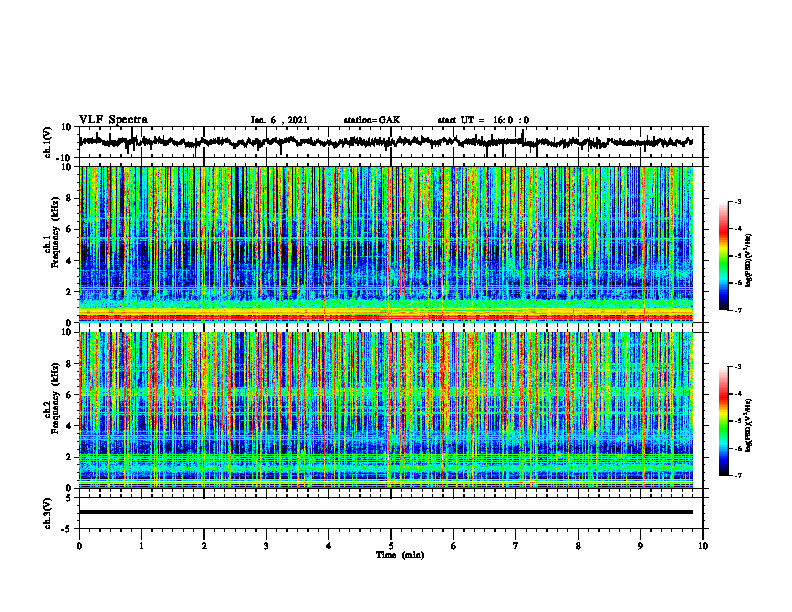Click the '0' tick on time axis
792x612 pixels.
coord(79,546)
